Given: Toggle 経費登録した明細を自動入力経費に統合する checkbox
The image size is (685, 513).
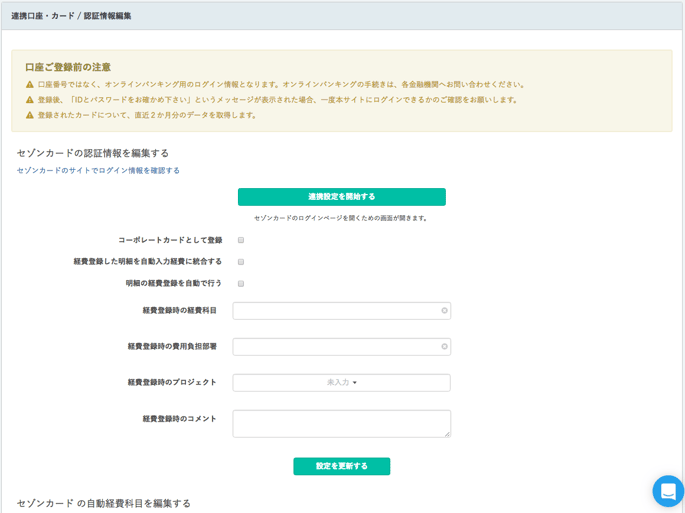Looking at the screenshot, I should point(241,262).
